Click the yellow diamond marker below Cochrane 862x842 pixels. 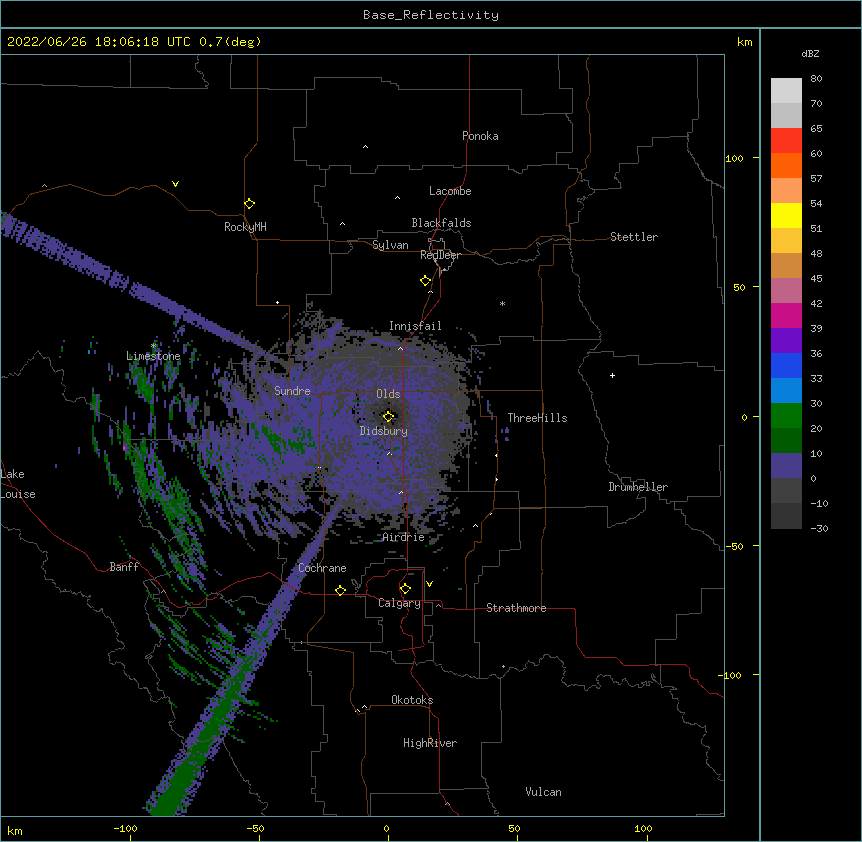(x=340, y=590)
